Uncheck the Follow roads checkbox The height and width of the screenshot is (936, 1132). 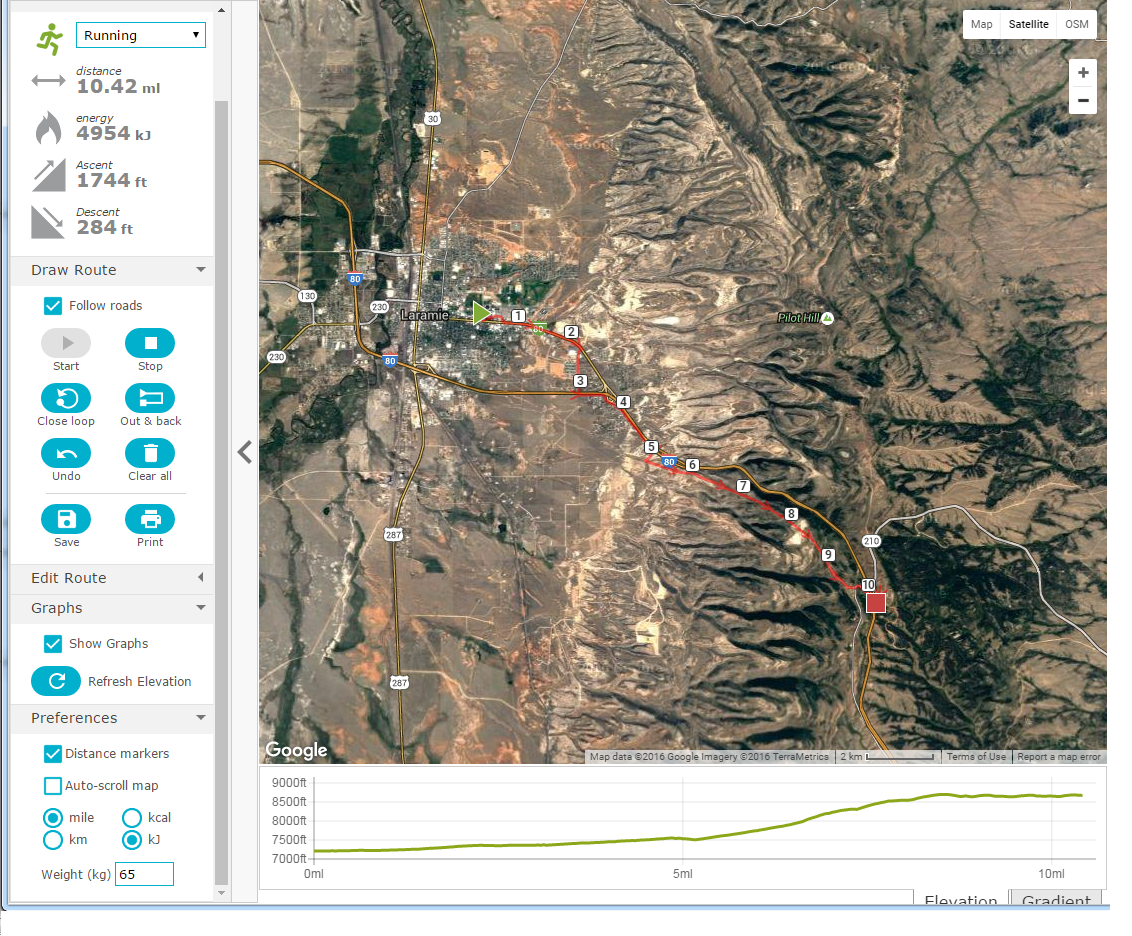point(53,306)
